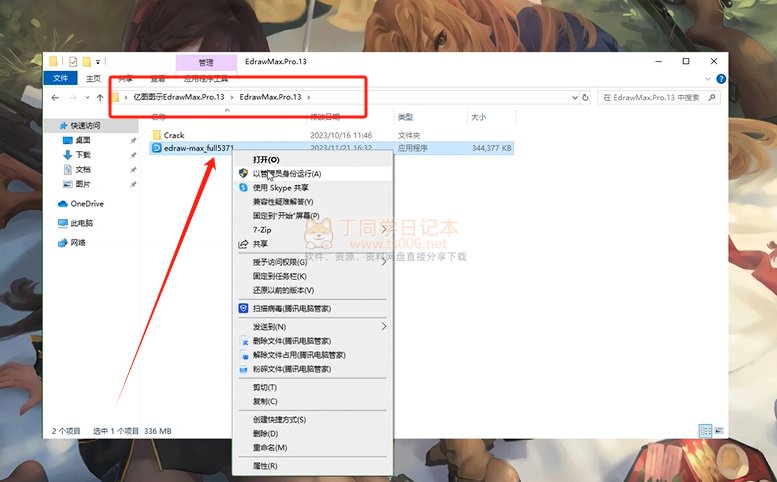The width and height of the screenshot is (777, 482).
Task: Choose 粉碎文件(腾讯电脑管家) menu entry
Action: tap(313, 369)
